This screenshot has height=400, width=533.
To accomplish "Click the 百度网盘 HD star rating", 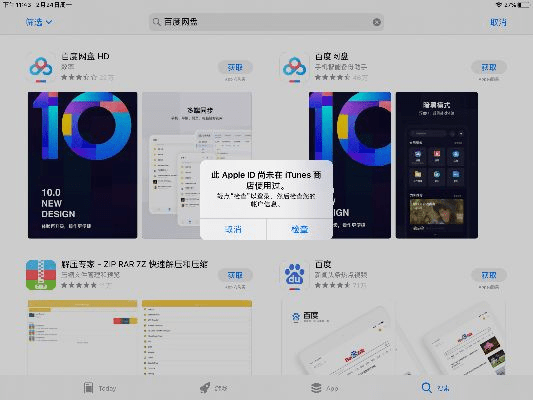I will (x=79, y=77).
